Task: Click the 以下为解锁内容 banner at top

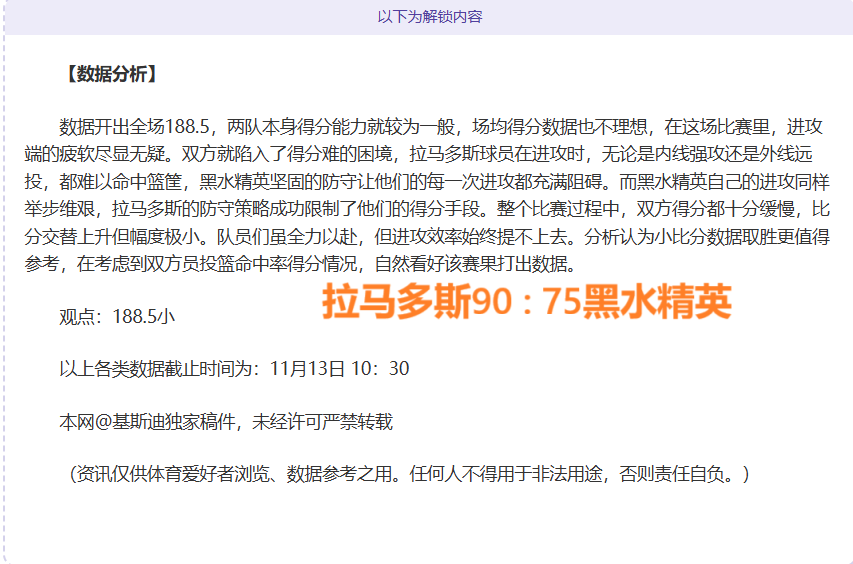Action: tap(429, 17)
